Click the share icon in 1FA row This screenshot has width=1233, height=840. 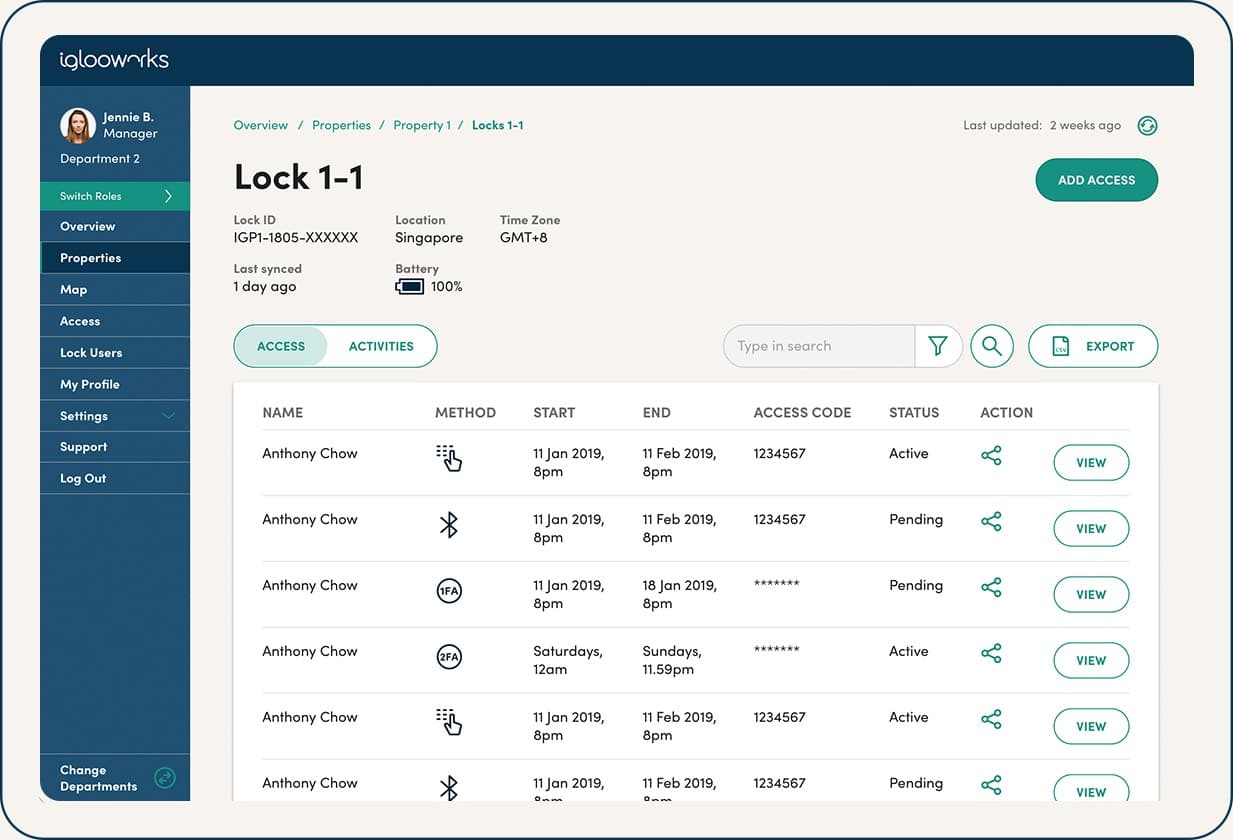(x=991, y=588)
